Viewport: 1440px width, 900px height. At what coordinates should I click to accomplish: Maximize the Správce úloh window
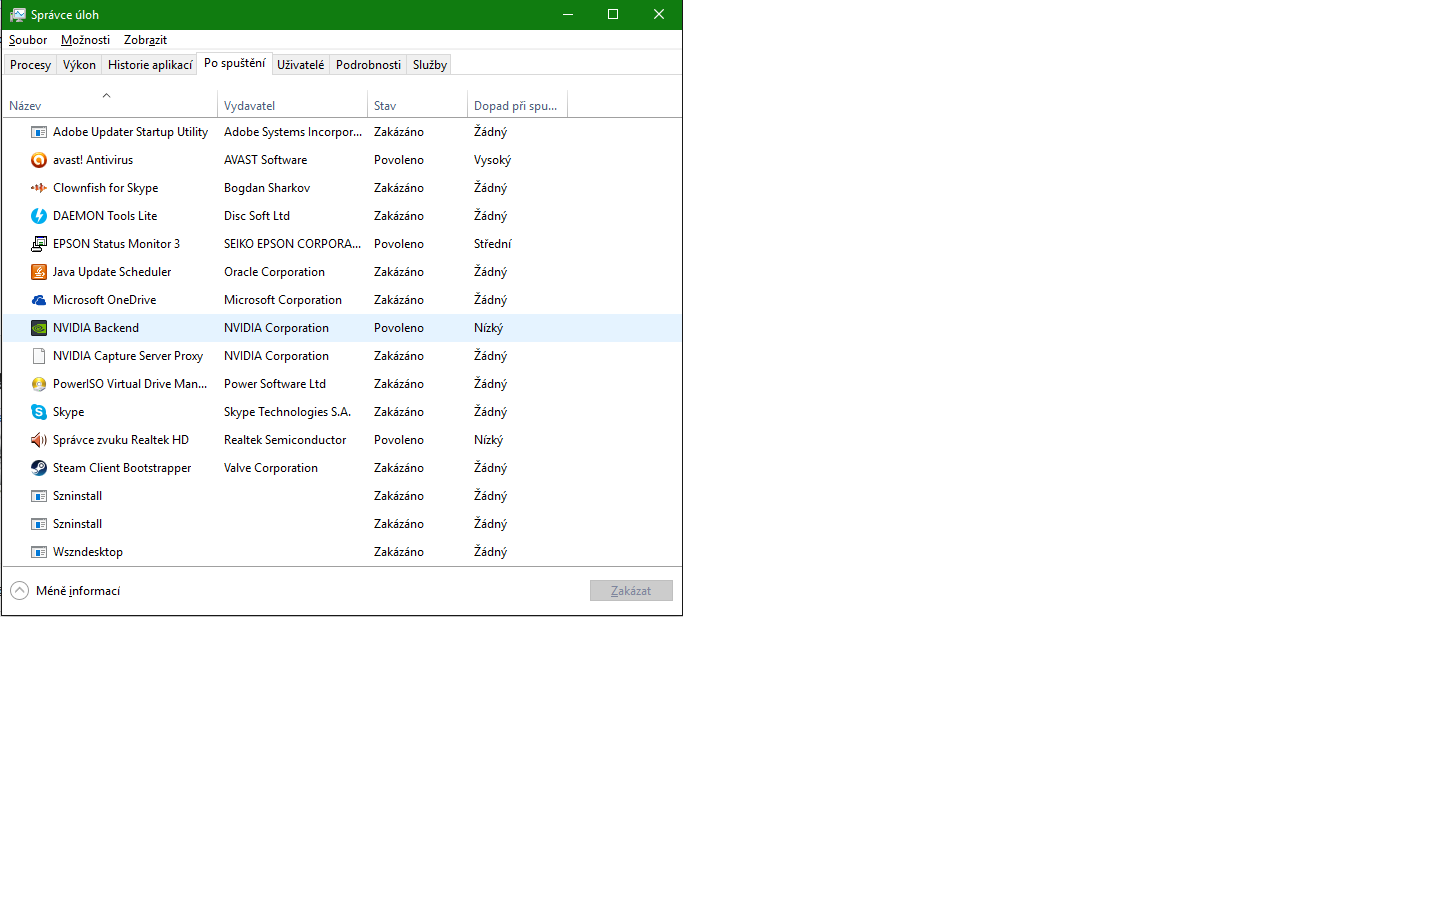pos(613,14)
